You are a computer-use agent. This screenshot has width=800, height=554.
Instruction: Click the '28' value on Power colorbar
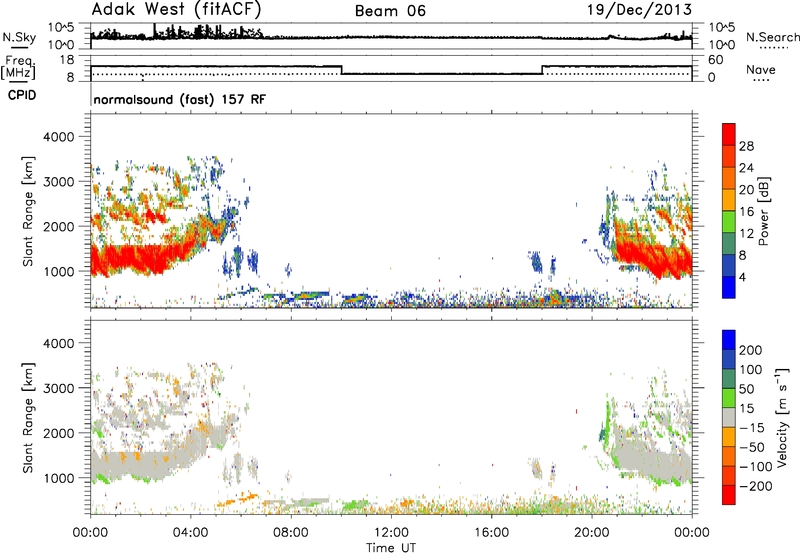pyautogui.click(x=746, y=146)
